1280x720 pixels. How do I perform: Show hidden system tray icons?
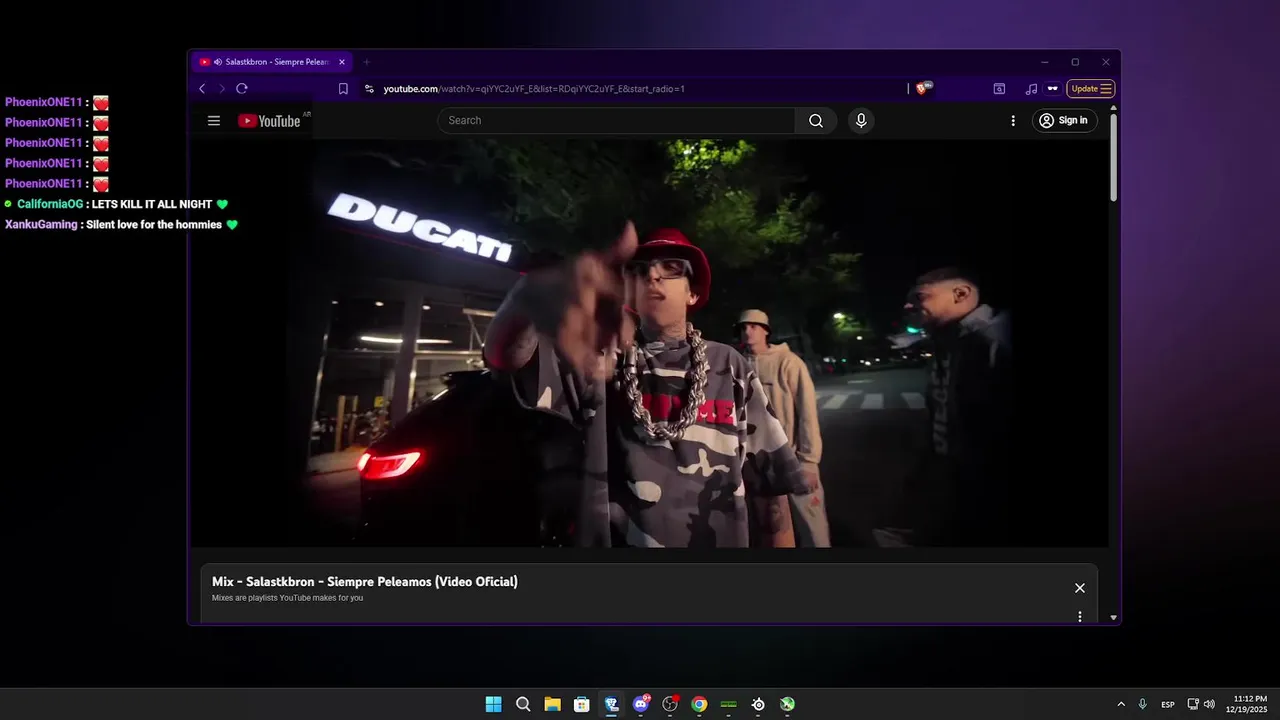pyautogui.click(x=1121, y=704)
